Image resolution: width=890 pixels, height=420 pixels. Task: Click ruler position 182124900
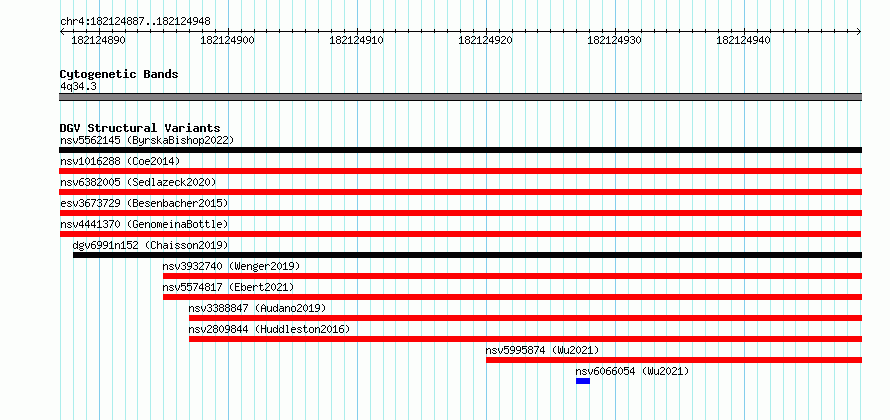[x=228, y=40]
